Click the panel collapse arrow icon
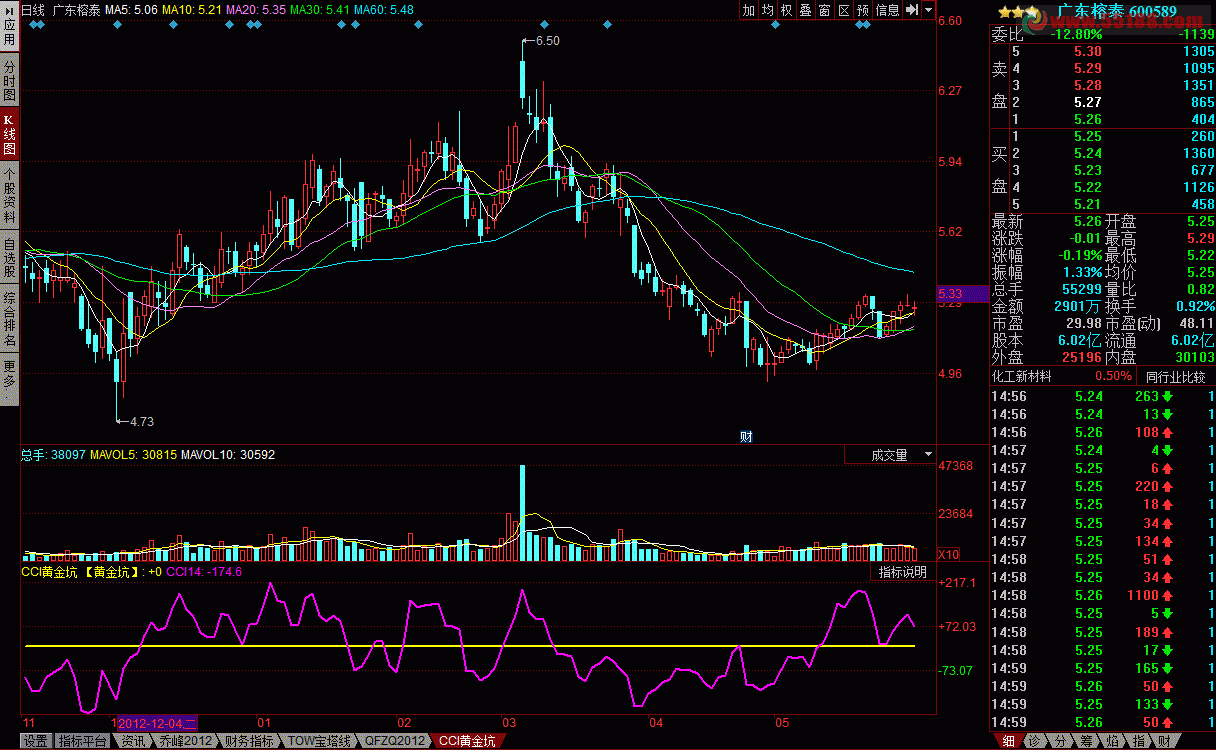This screenshot has height=750, width=1216. pyautogui.click(x=912, y=10)
